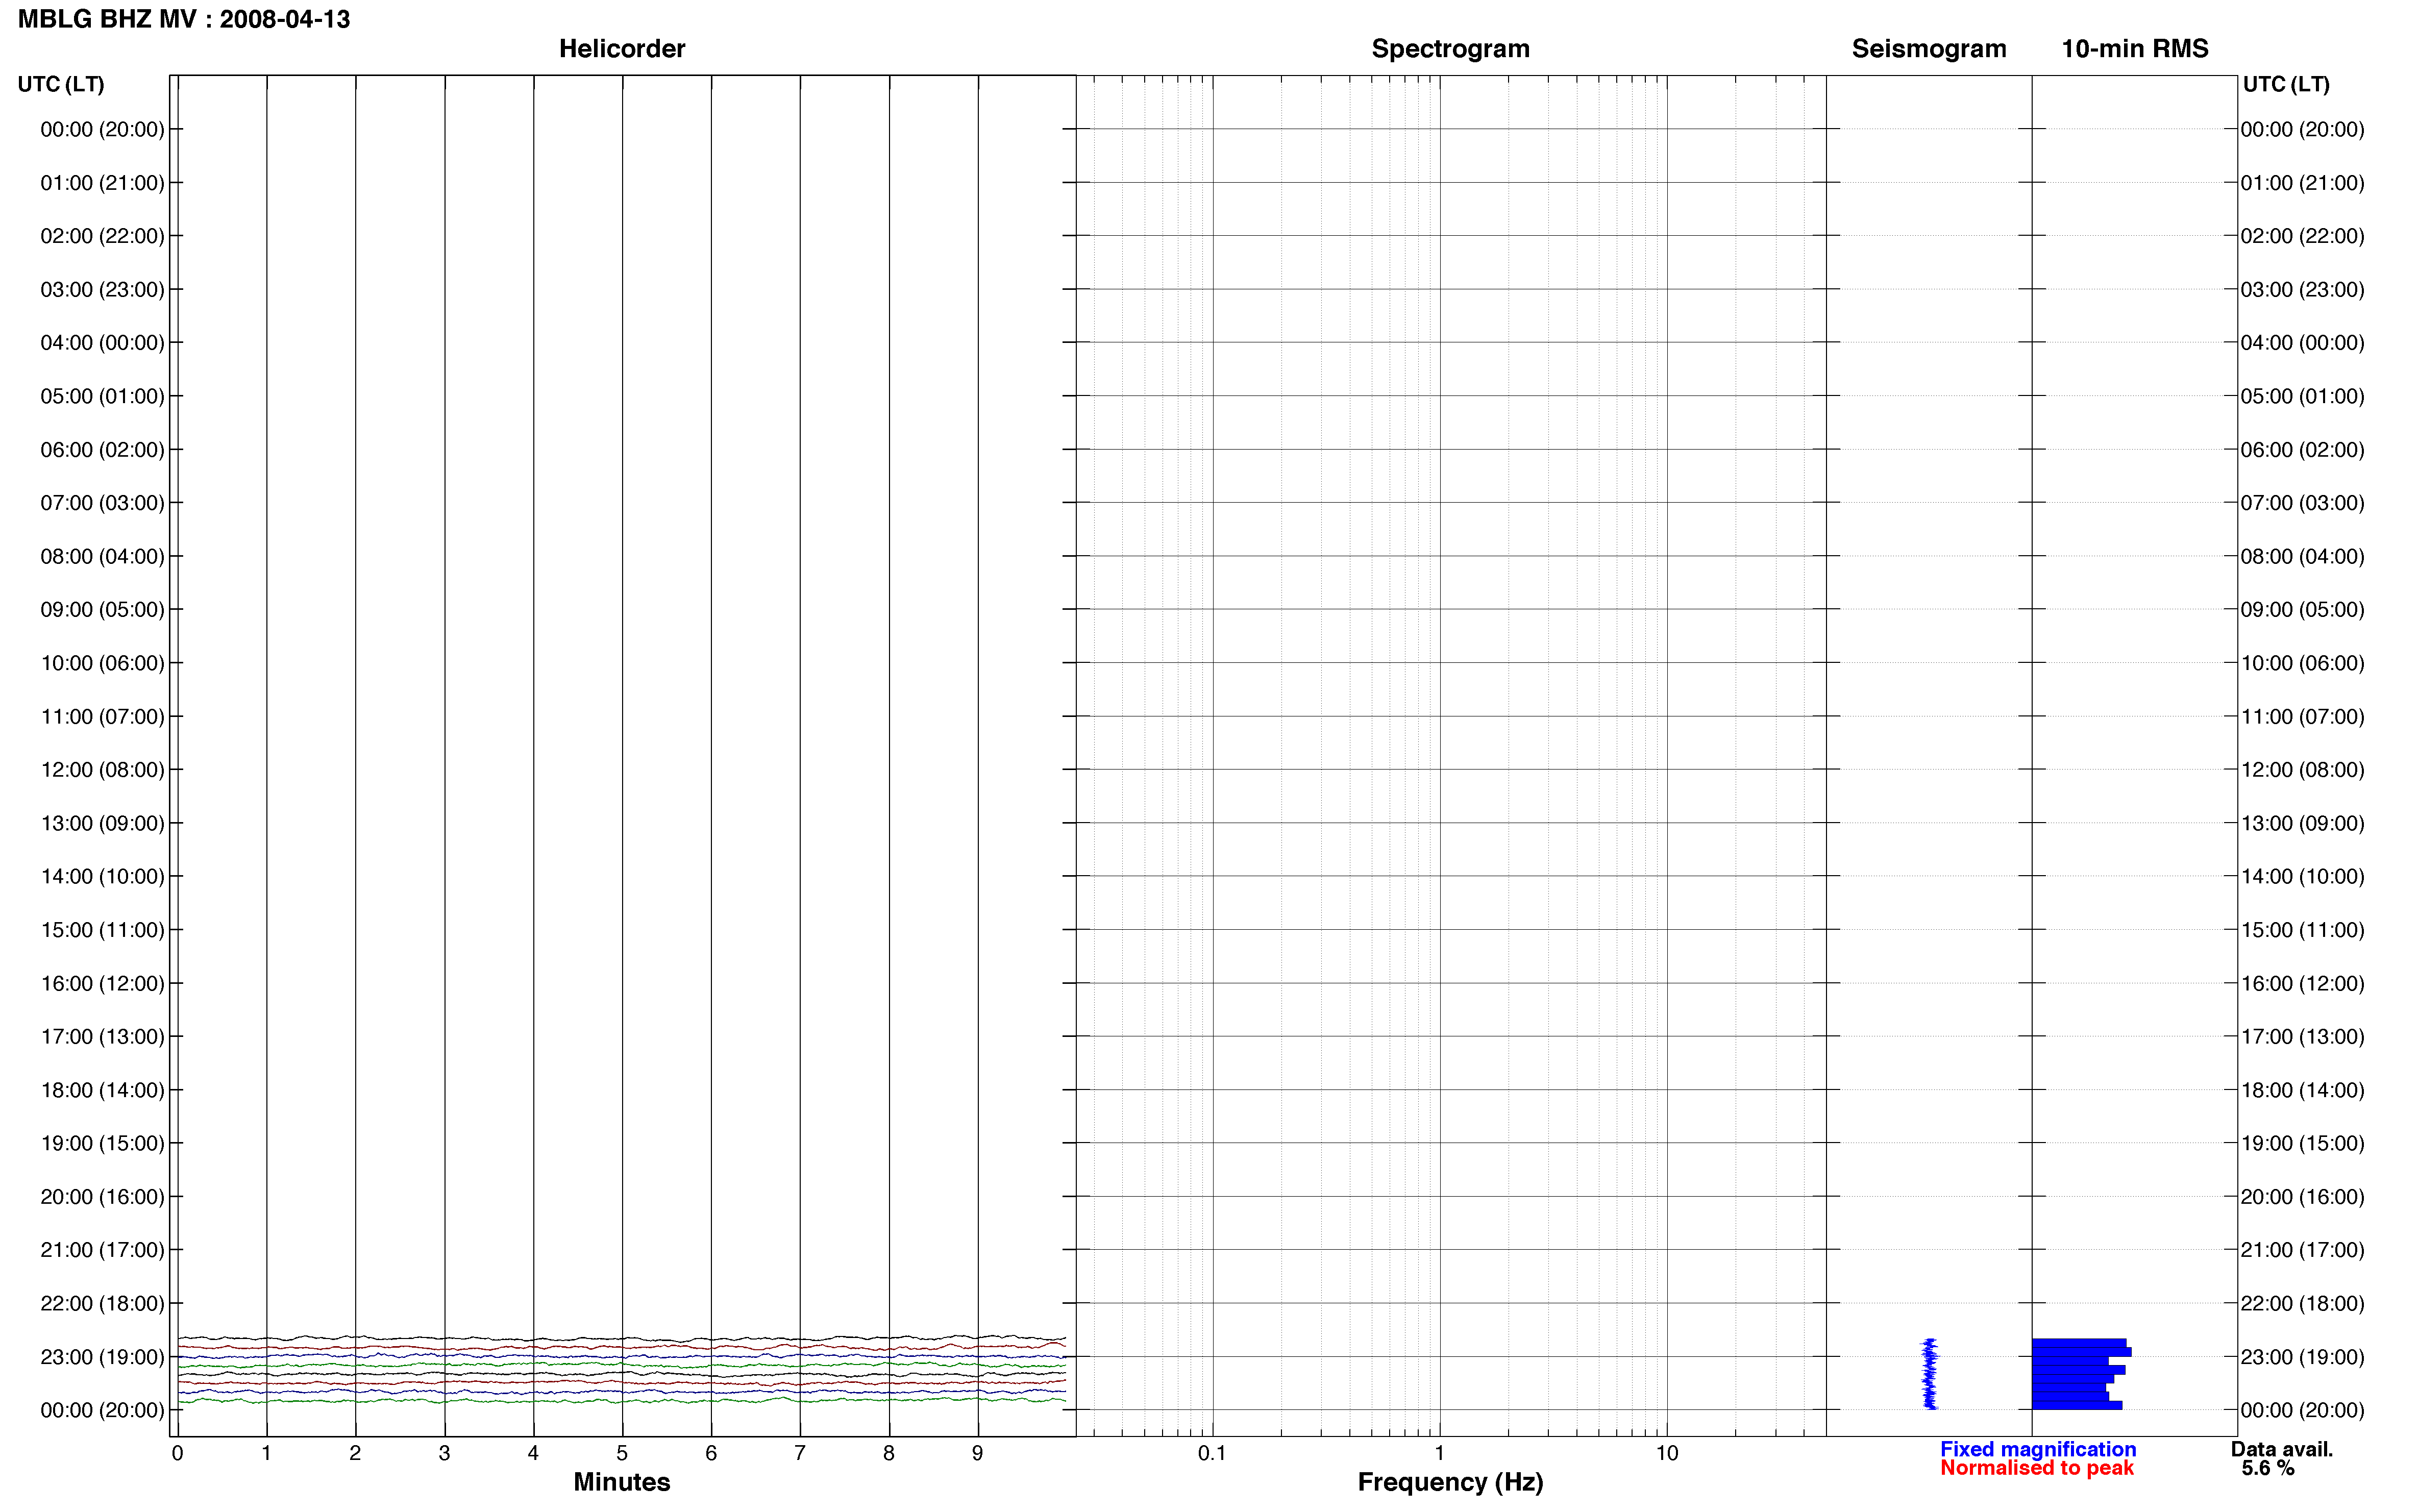The height and width of the screenshot is (1512, 2419).
Task: Click the 10-min RMS column heading
Action: click(x=2134, y=48)
